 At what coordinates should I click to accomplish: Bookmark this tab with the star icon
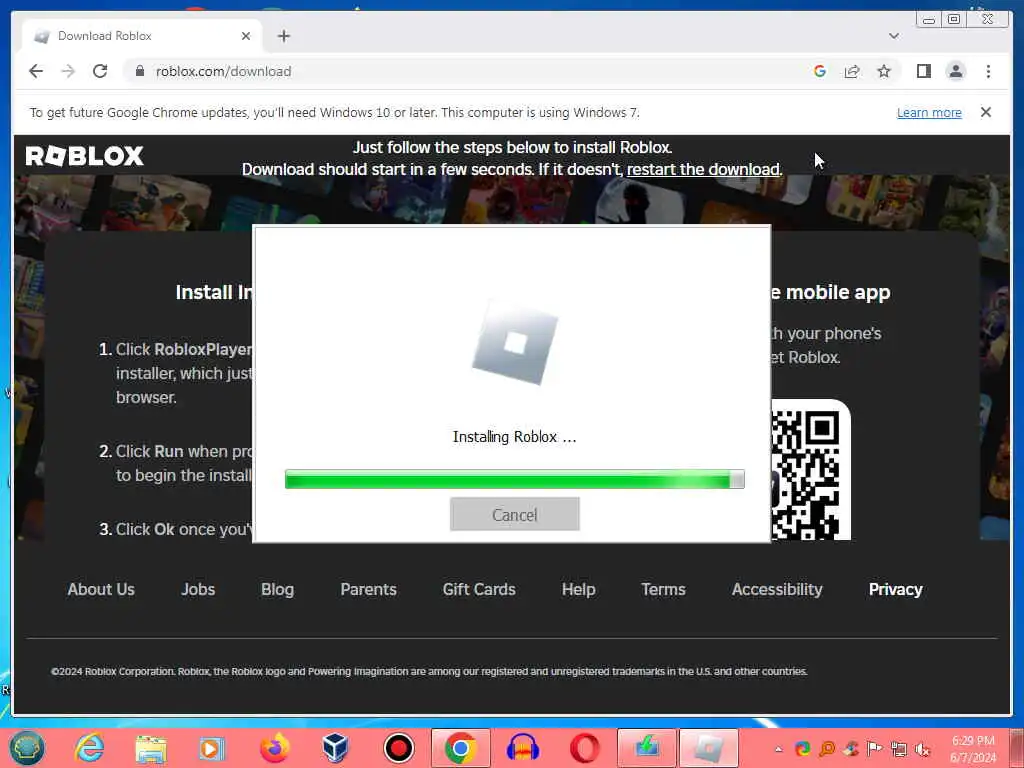884,71
